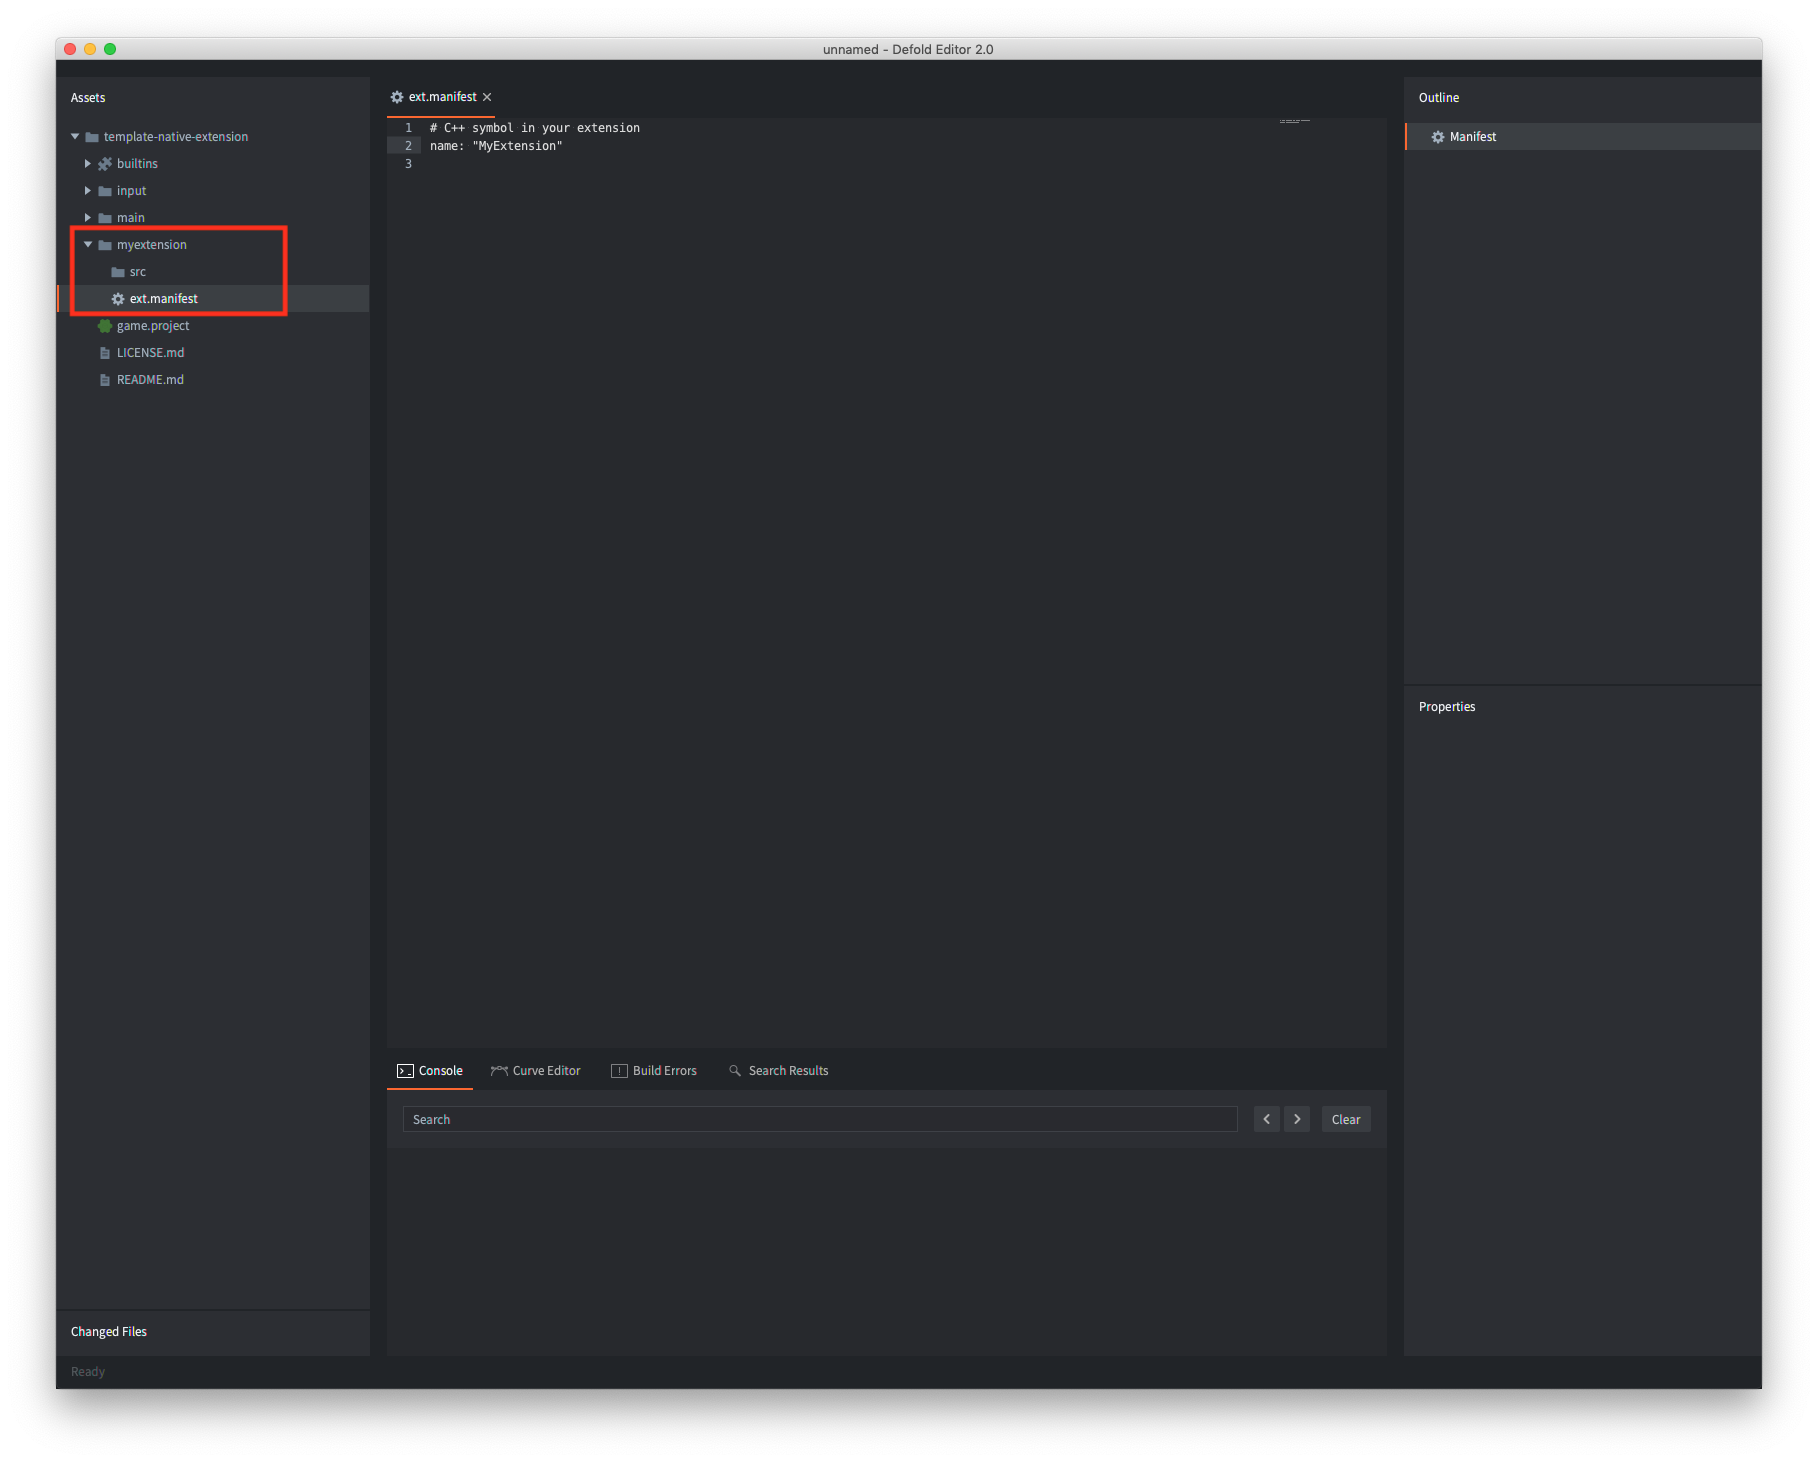Click the builtins puzzle-piece icon
Viewport: 1818px width, 1463px height.
pos(105,164)
